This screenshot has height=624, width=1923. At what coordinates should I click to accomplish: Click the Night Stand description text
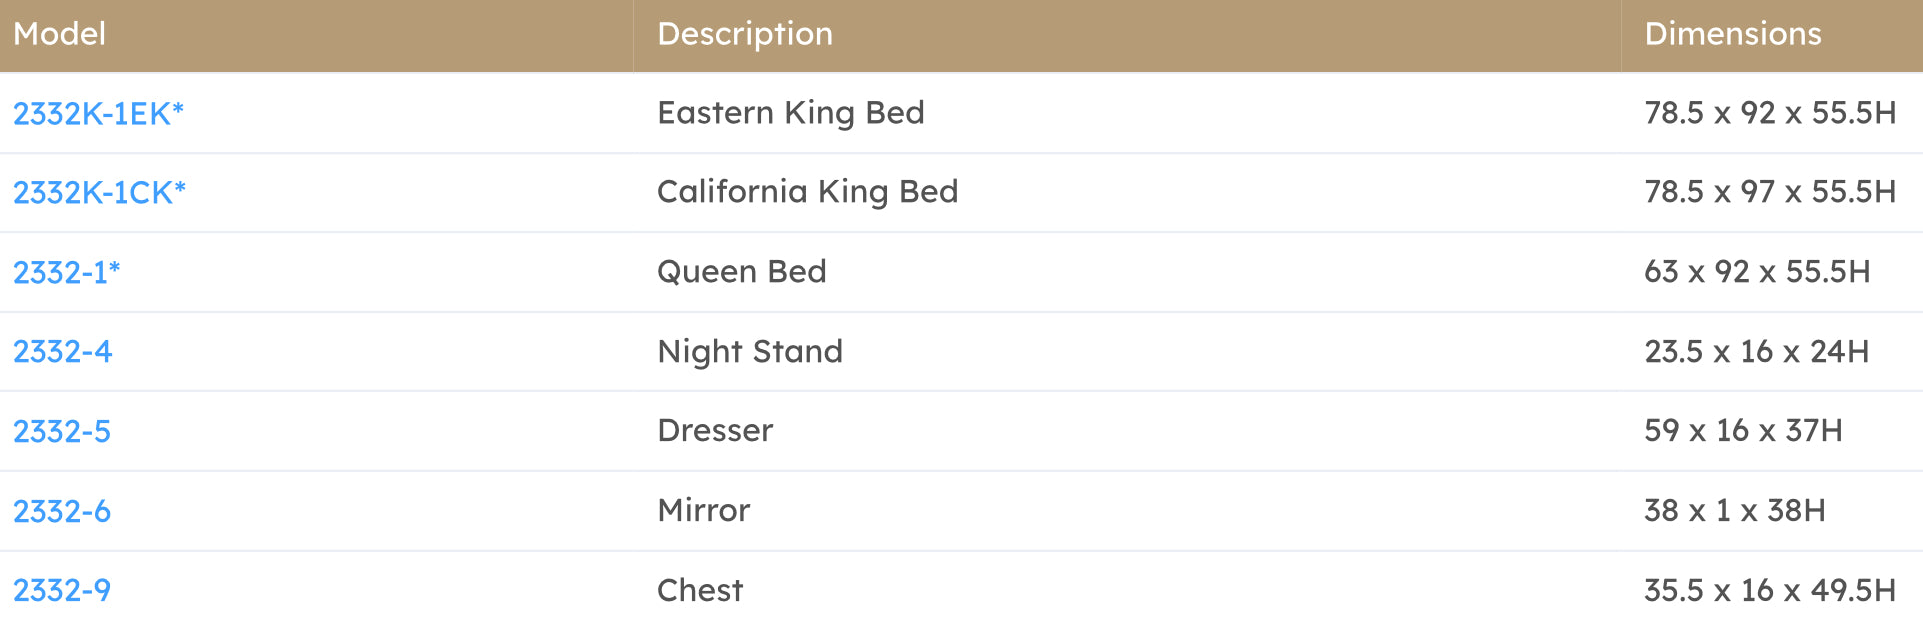[750, 352]
